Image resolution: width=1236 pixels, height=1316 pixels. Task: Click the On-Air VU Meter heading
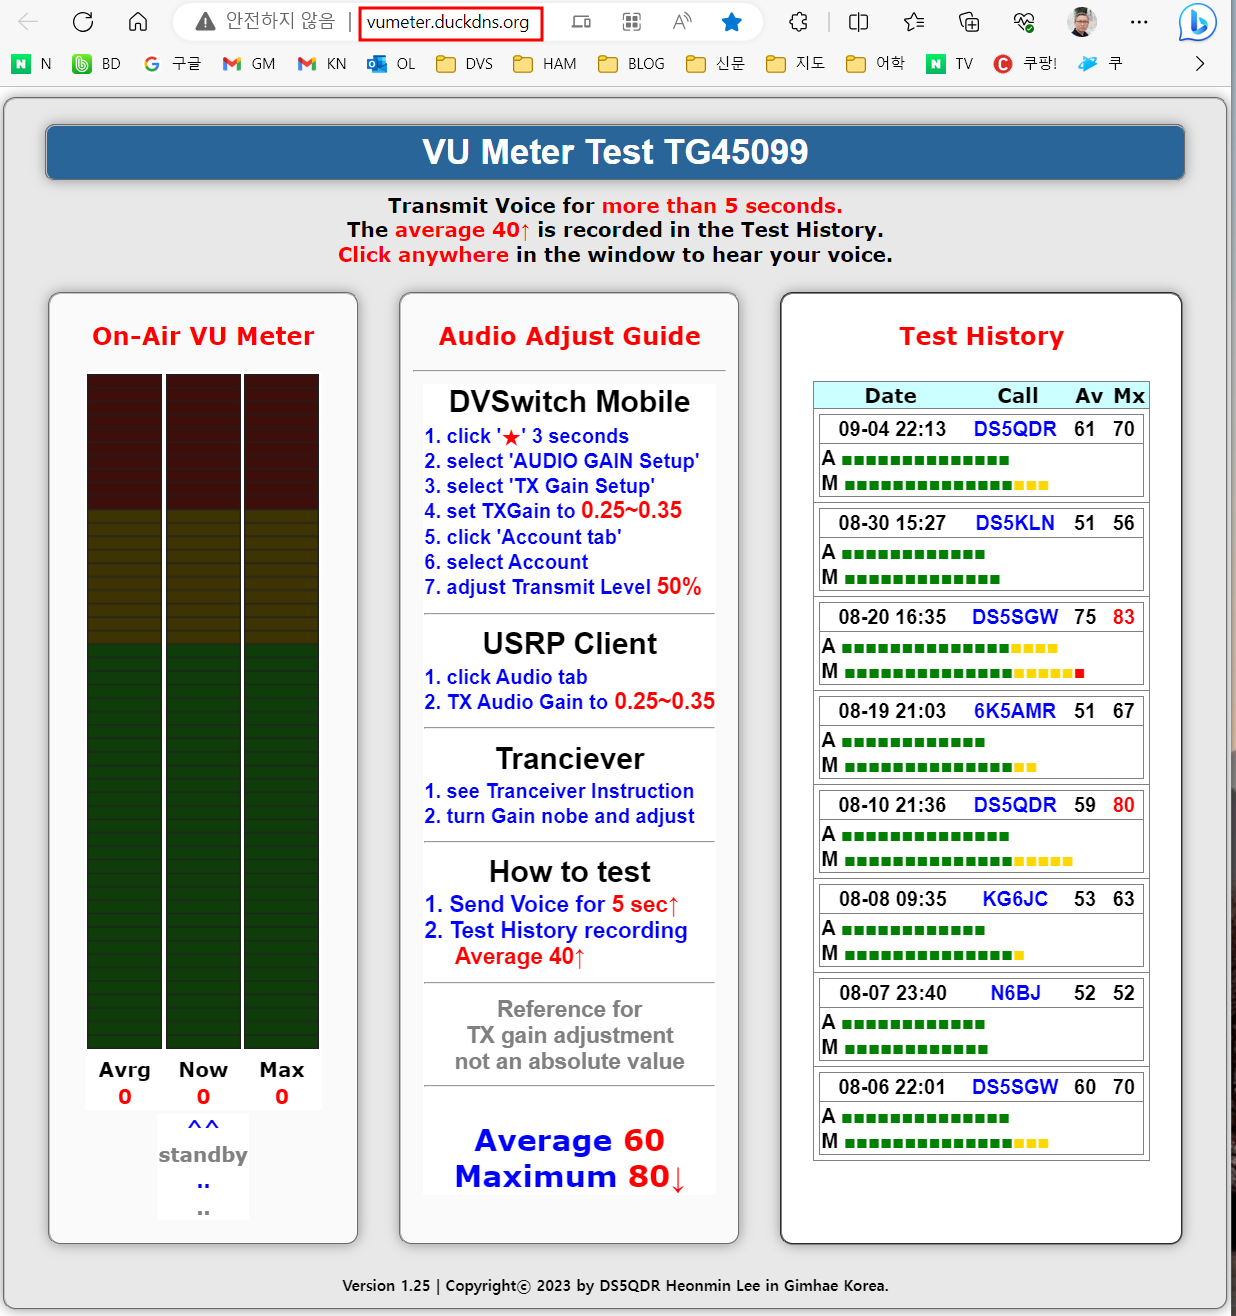click(x=203, y=336)
